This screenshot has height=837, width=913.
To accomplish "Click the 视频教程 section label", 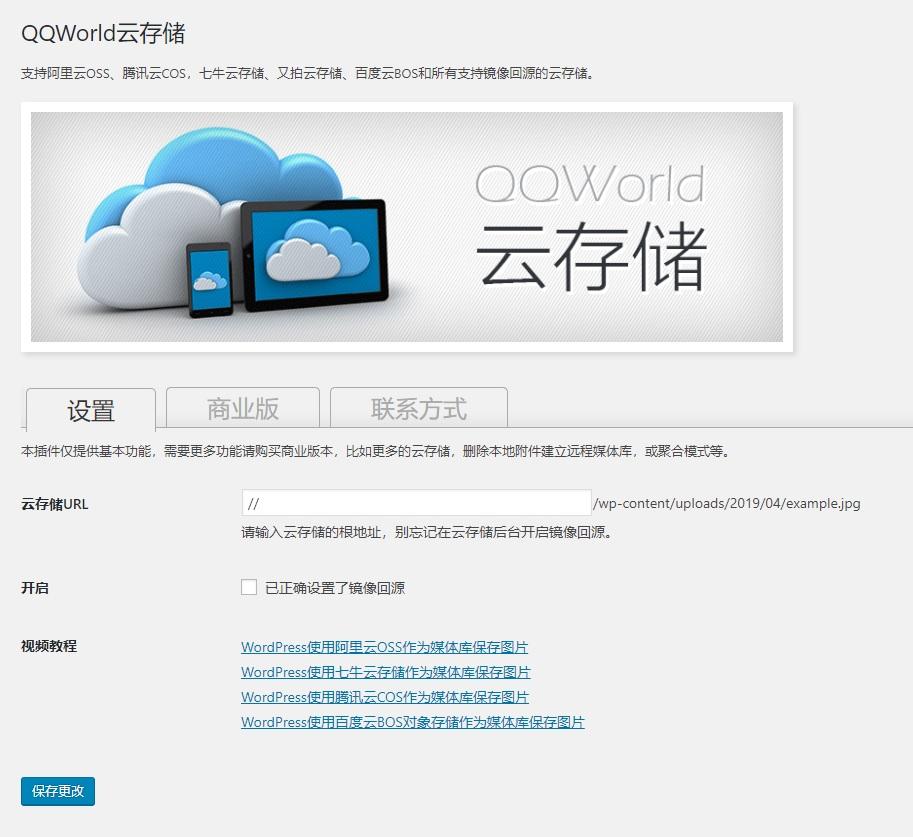I will pyautogui.click(x=49, y=646).
